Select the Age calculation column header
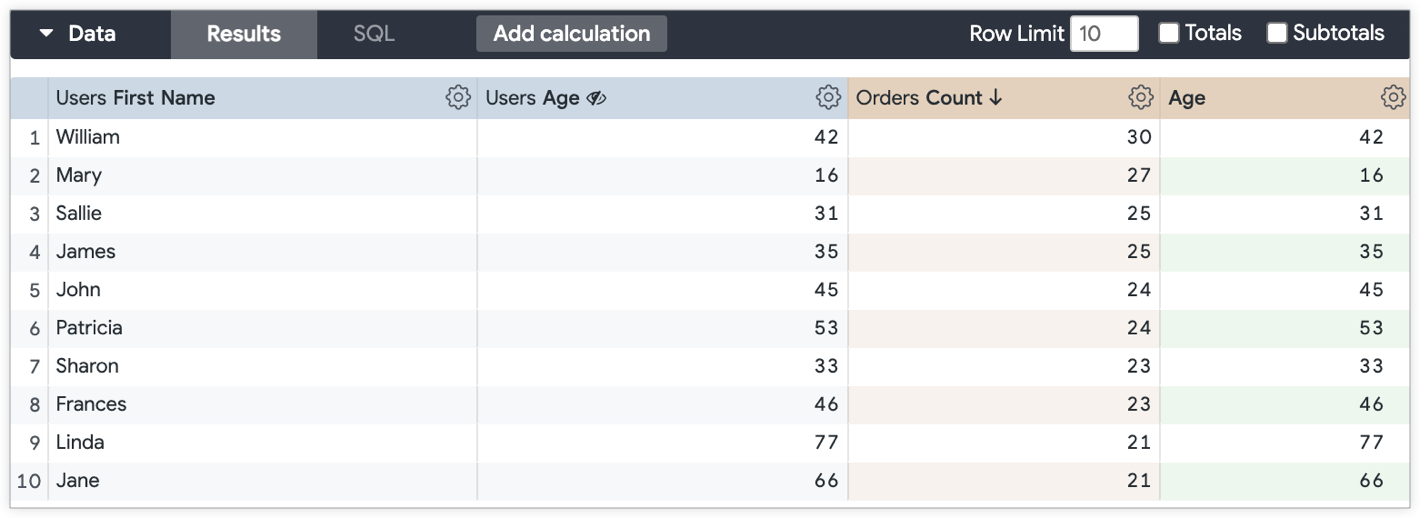The height and width of the screenshot is (518, 1420). tap(1187, 98)
